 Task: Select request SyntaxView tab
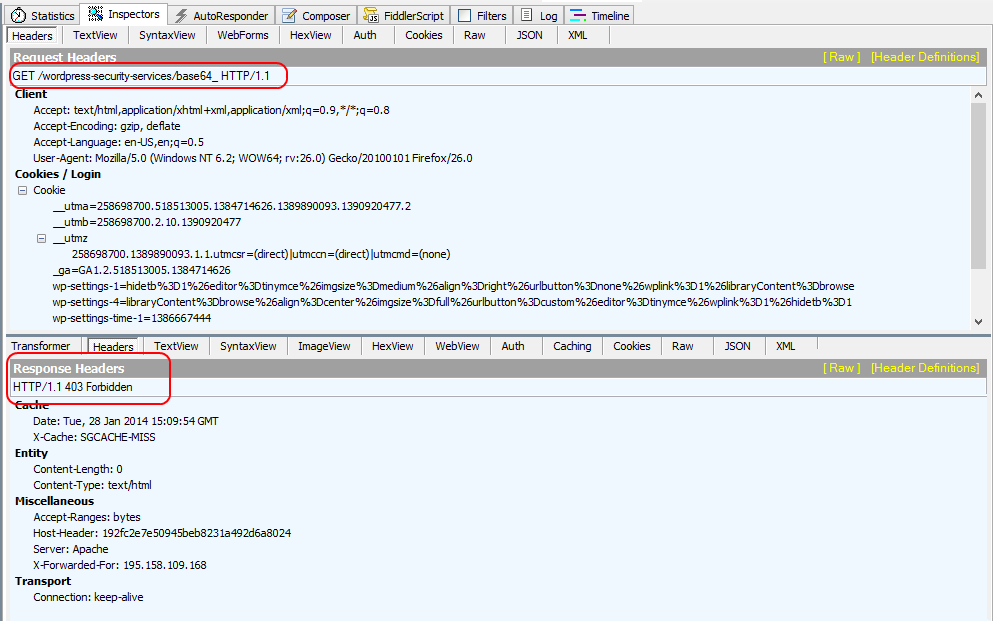[167, 35]
